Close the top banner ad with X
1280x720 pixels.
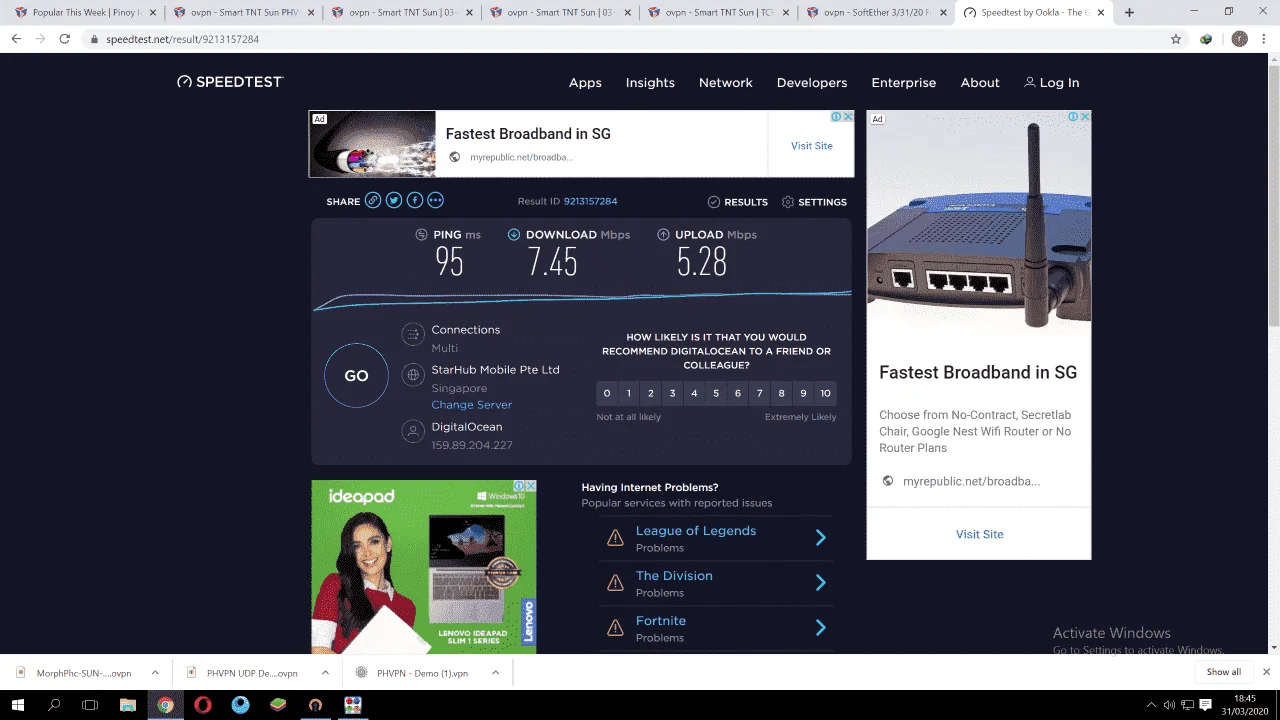[848, 117]
